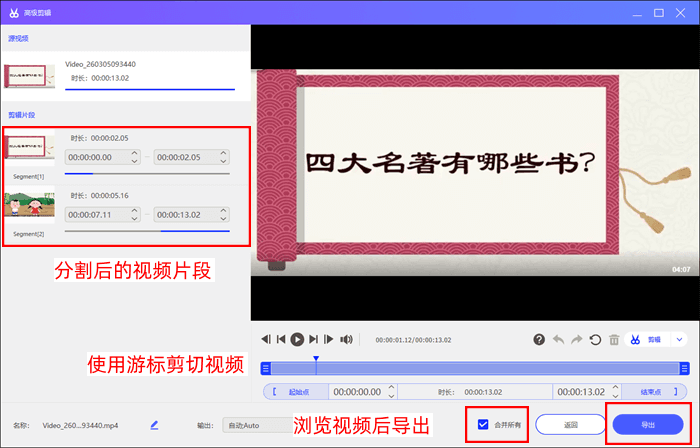Open help via the question mark icon

tap(539, 340)
